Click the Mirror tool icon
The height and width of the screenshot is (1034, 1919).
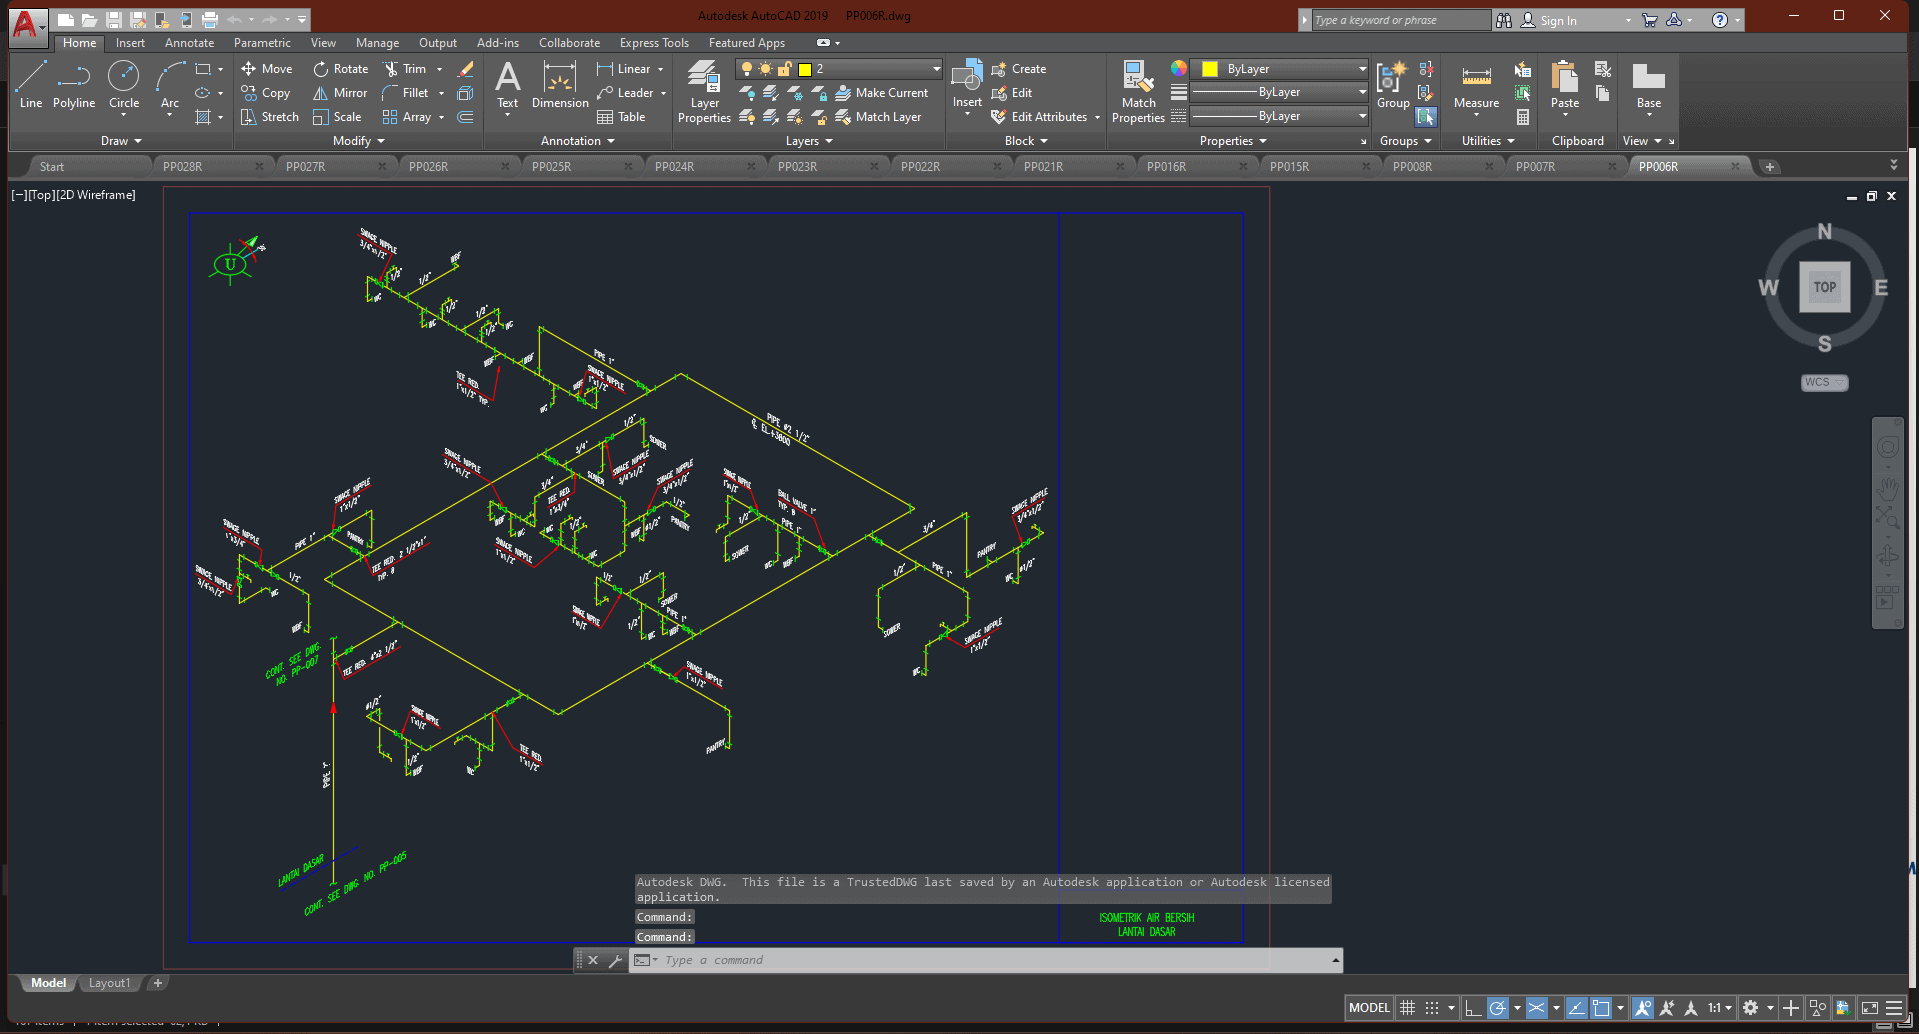click(321, 93)
